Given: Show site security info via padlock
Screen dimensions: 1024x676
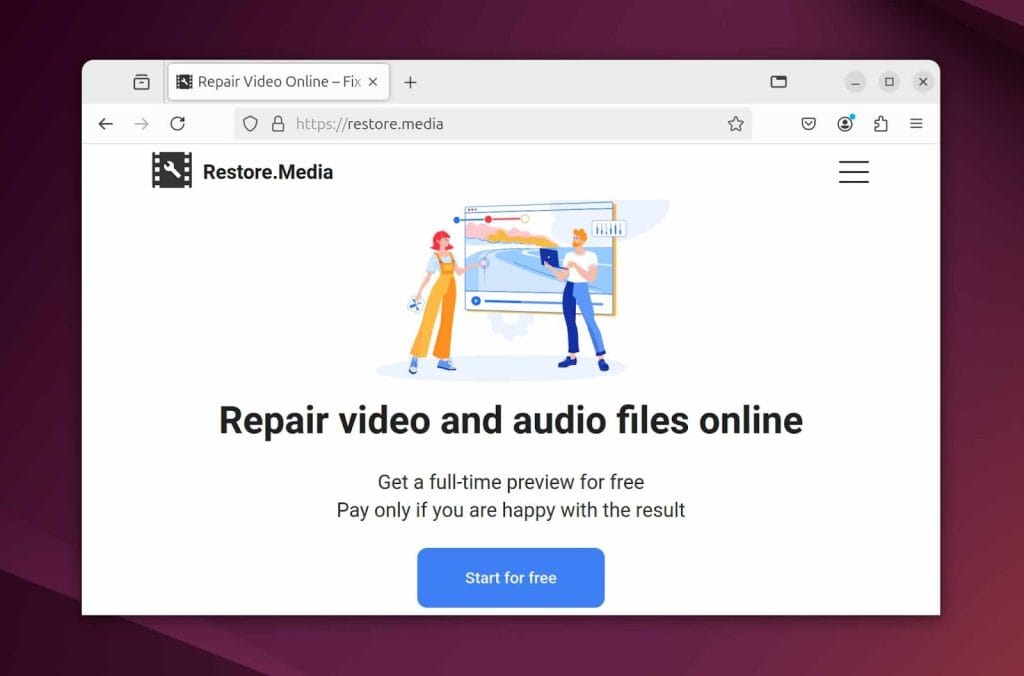Looking at the screenshot, I should [x=278, y=124].
